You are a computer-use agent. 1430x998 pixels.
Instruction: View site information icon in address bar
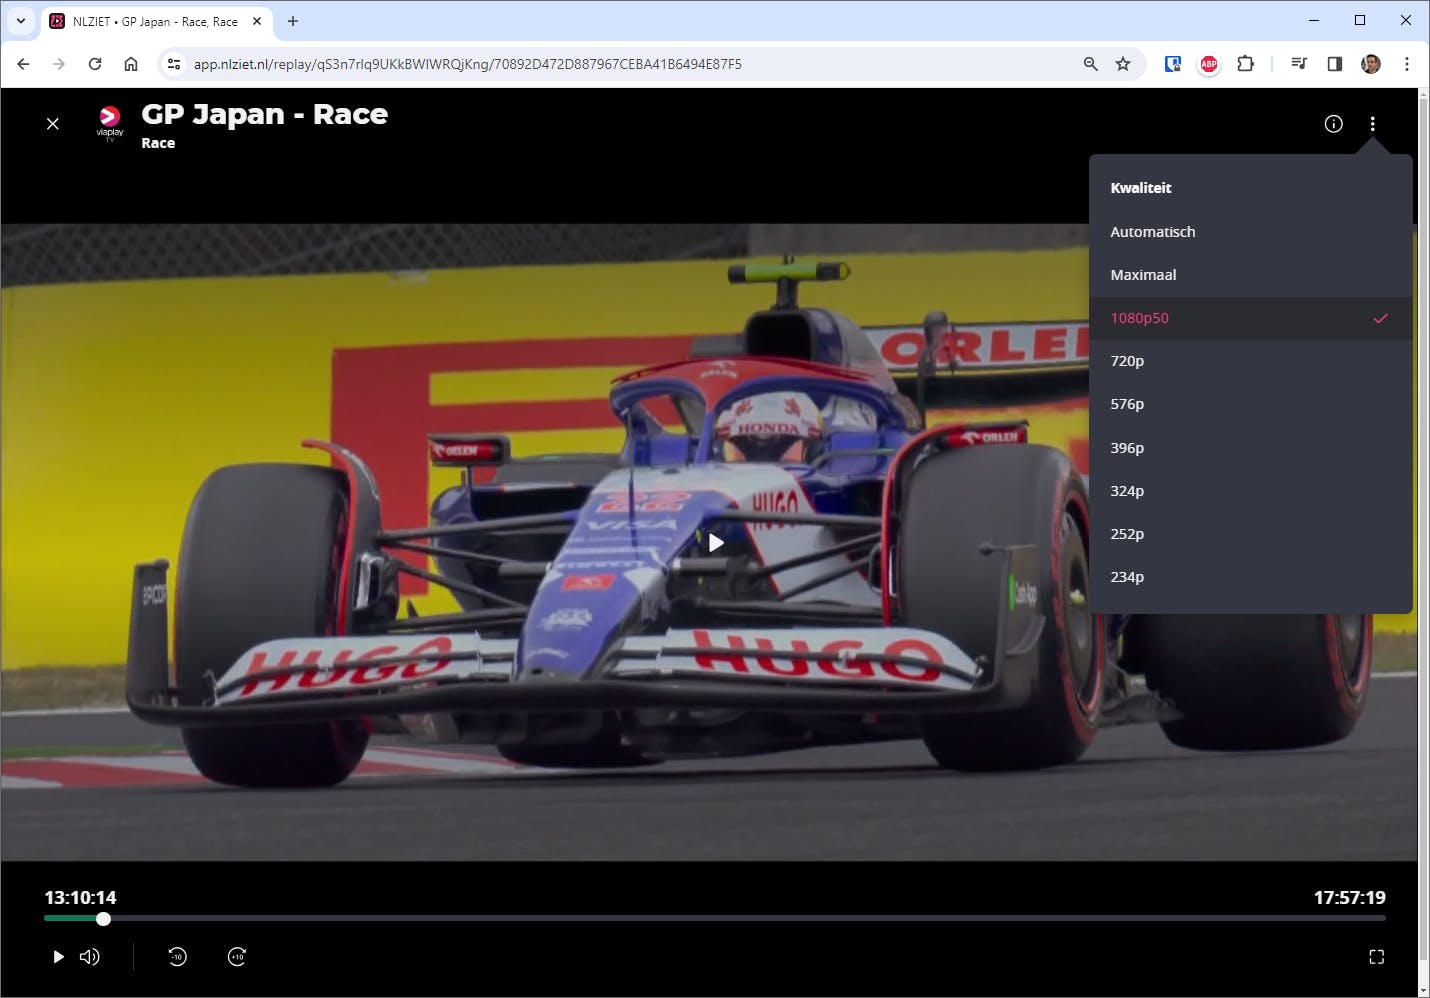tap(174, 64)
